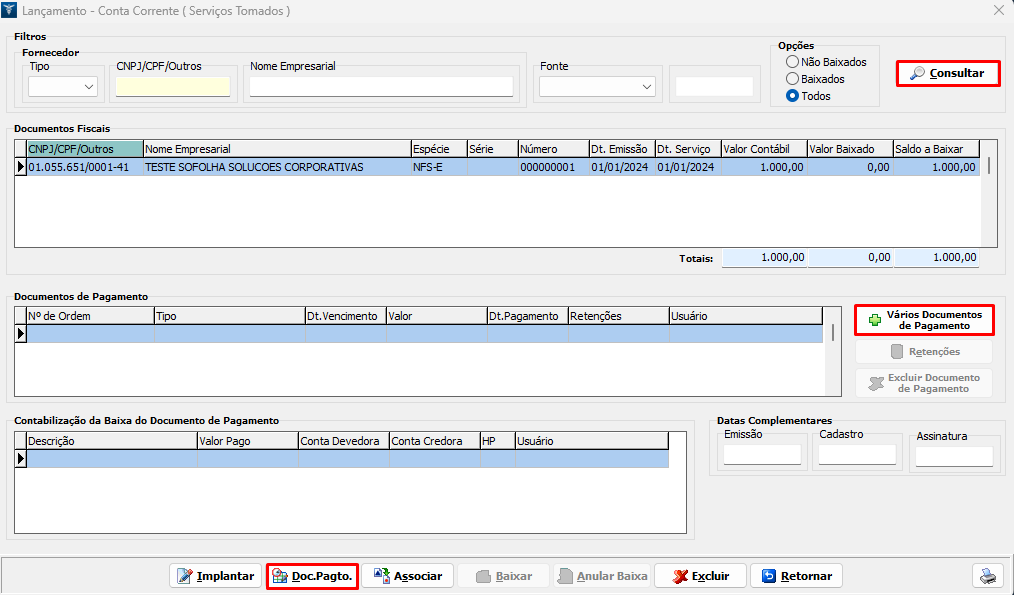Sort by Nome Empresarial column header
This screenshot has height=595, width=1014.
276,149
